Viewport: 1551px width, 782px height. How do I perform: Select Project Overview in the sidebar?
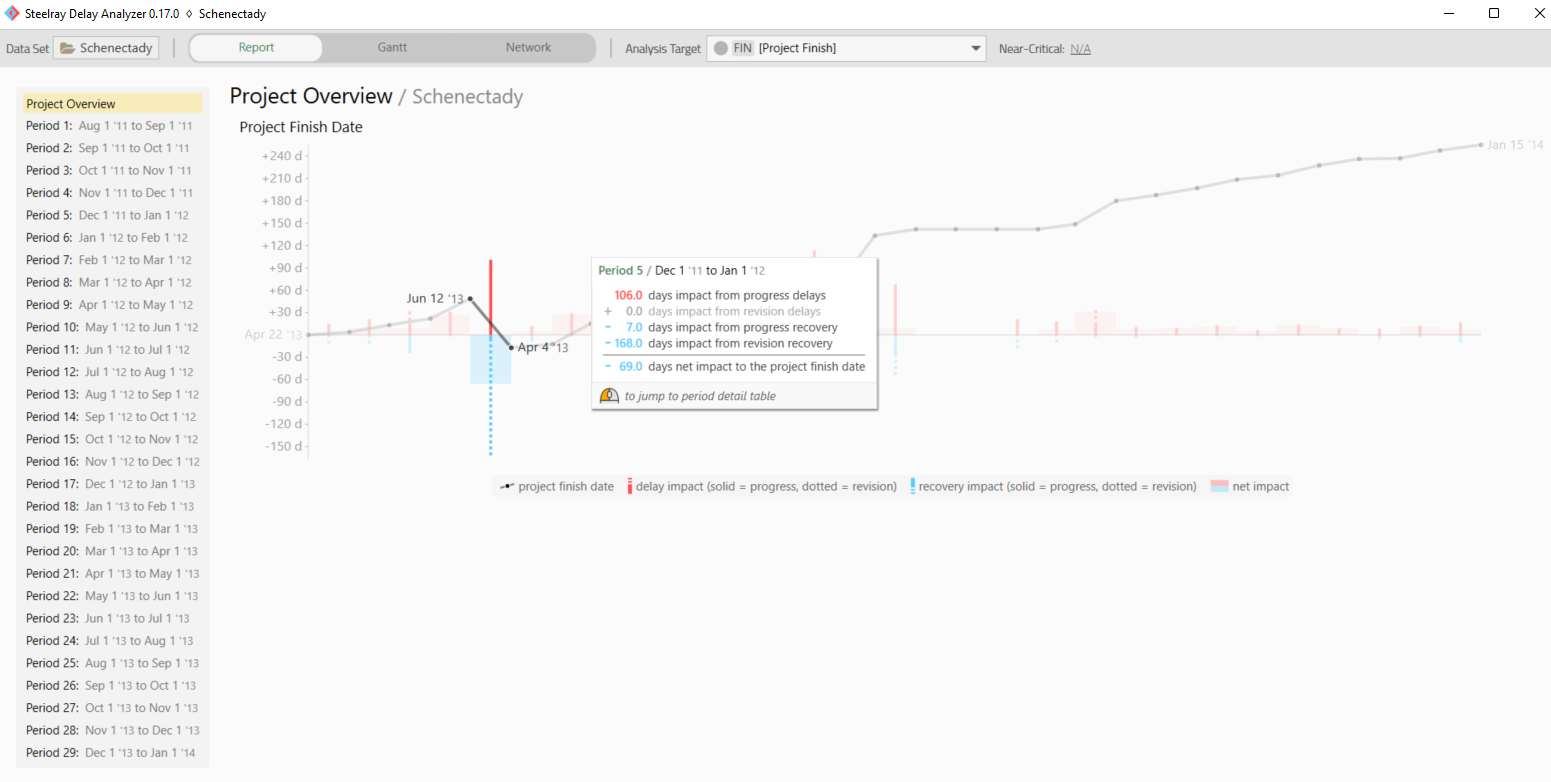click(71, 104)
